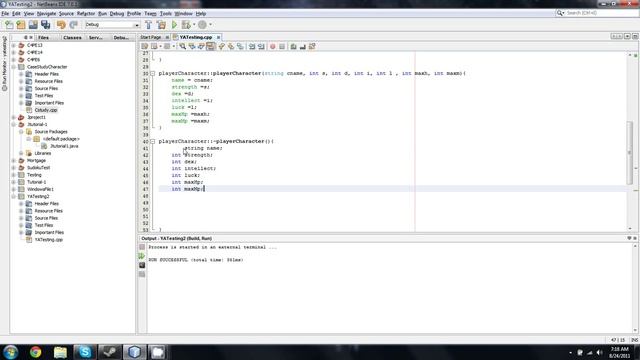This screenshot has width=640, height=360.
Task: Select the SudokuTest project
Action: click(x=38, y=168)
